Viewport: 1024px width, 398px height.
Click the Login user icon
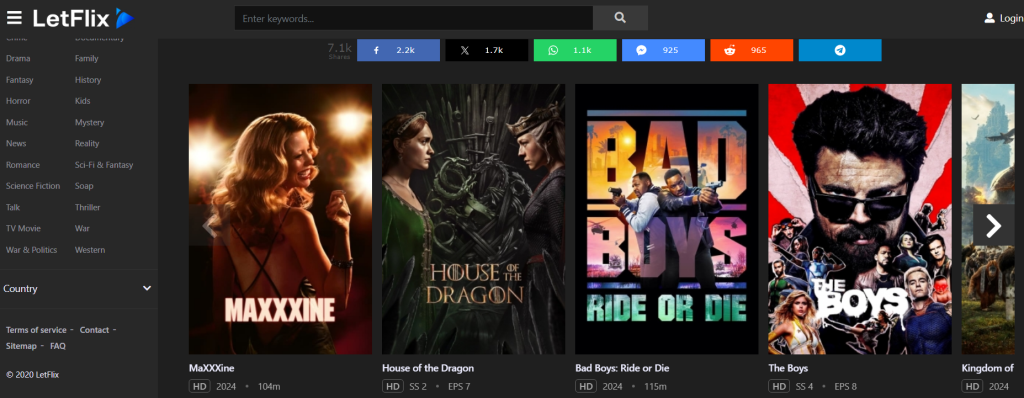(989, 18)
